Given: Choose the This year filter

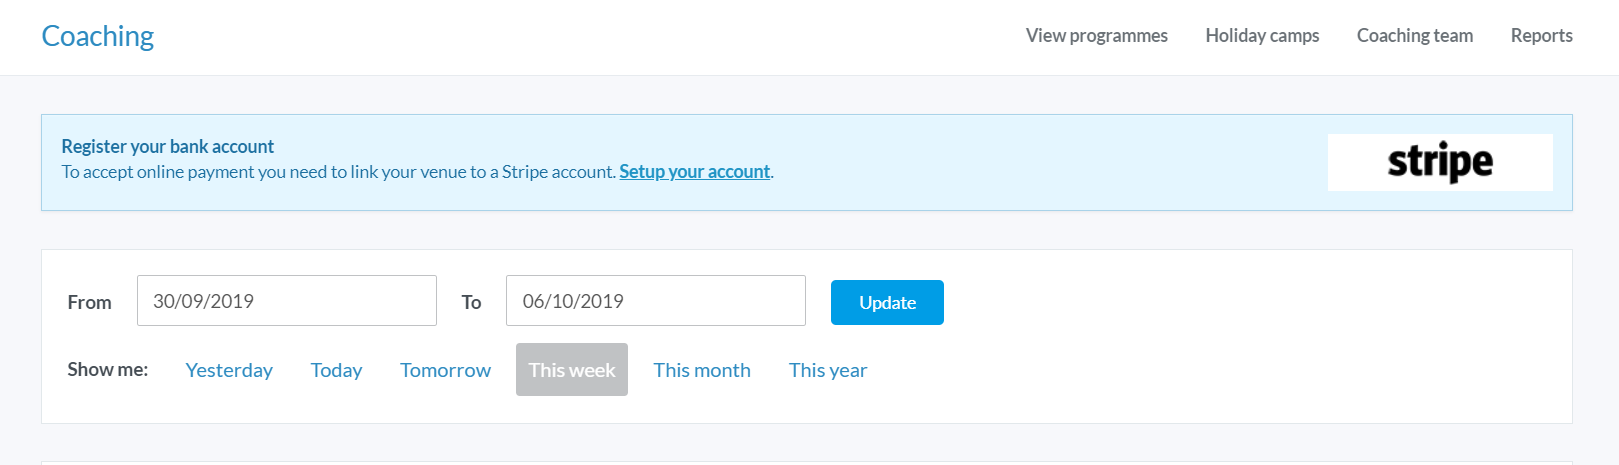Looking at the screenshot, I should point(827,370).
